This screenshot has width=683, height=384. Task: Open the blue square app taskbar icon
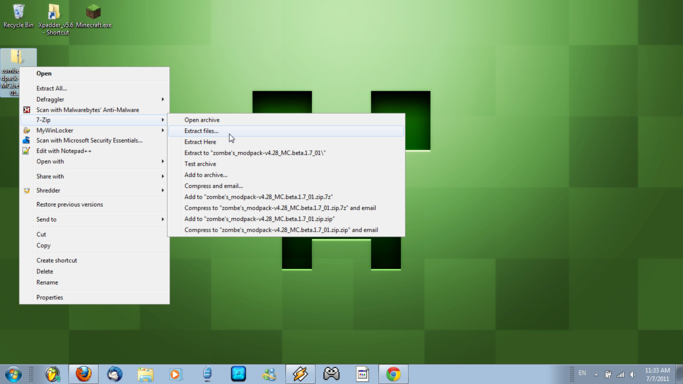coord(238,374)
